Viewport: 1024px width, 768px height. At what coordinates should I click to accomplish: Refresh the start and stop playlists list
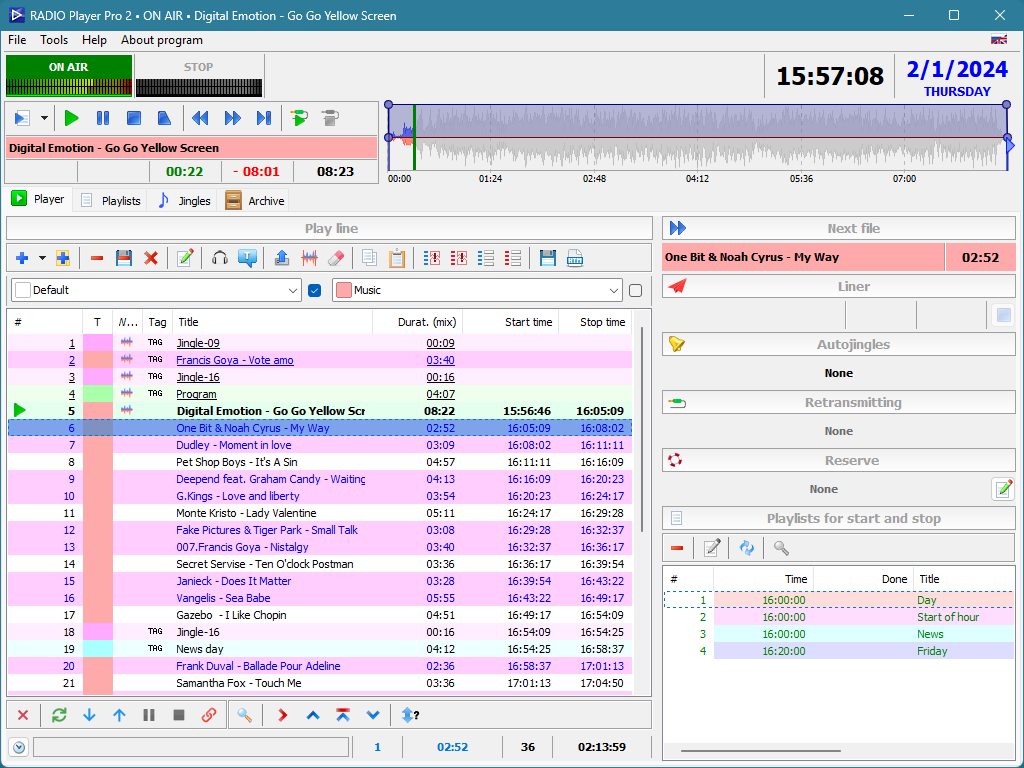click(x=746, y=548)
